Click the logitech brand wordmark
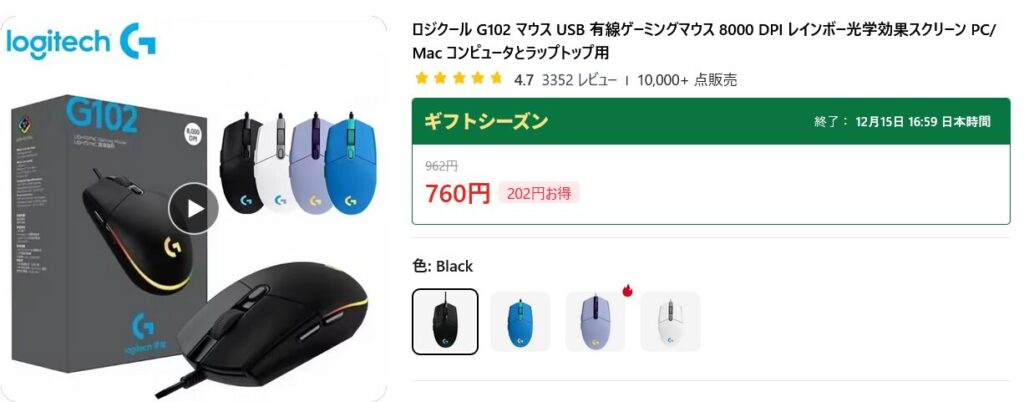 coord(58,42)
